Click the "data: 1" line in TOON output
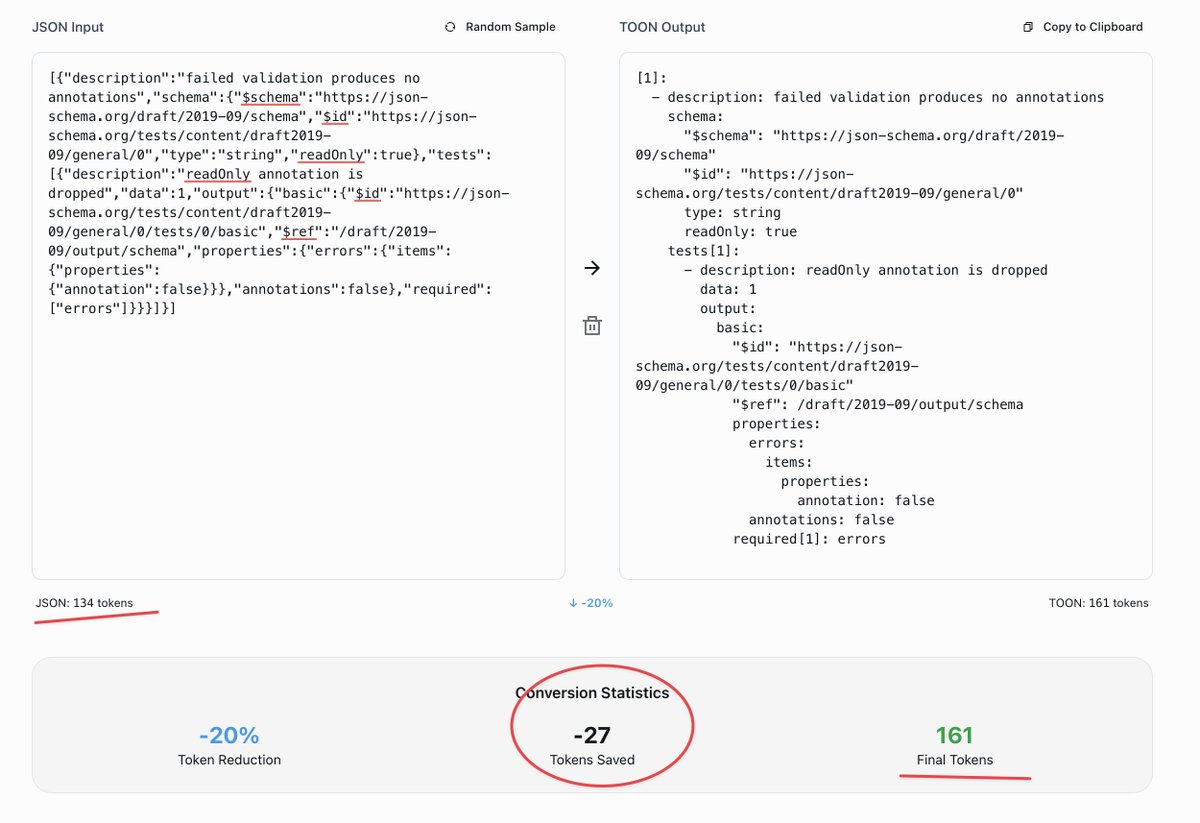Image resolution: width=1200 pixels, height=823 pixels. click(728, 289)
